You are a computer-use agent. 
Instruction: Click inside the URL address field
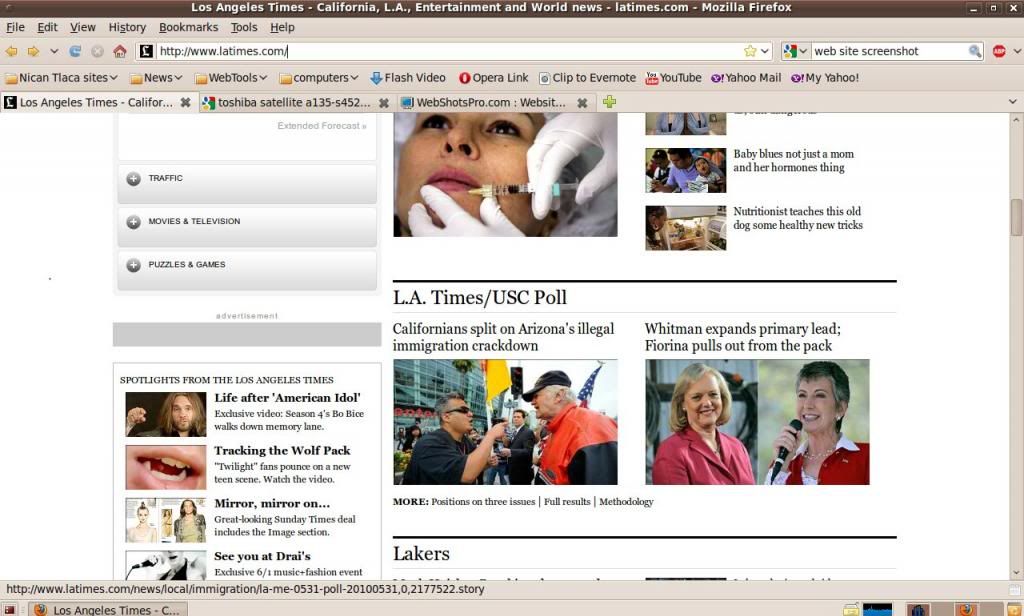coord(449,51)
